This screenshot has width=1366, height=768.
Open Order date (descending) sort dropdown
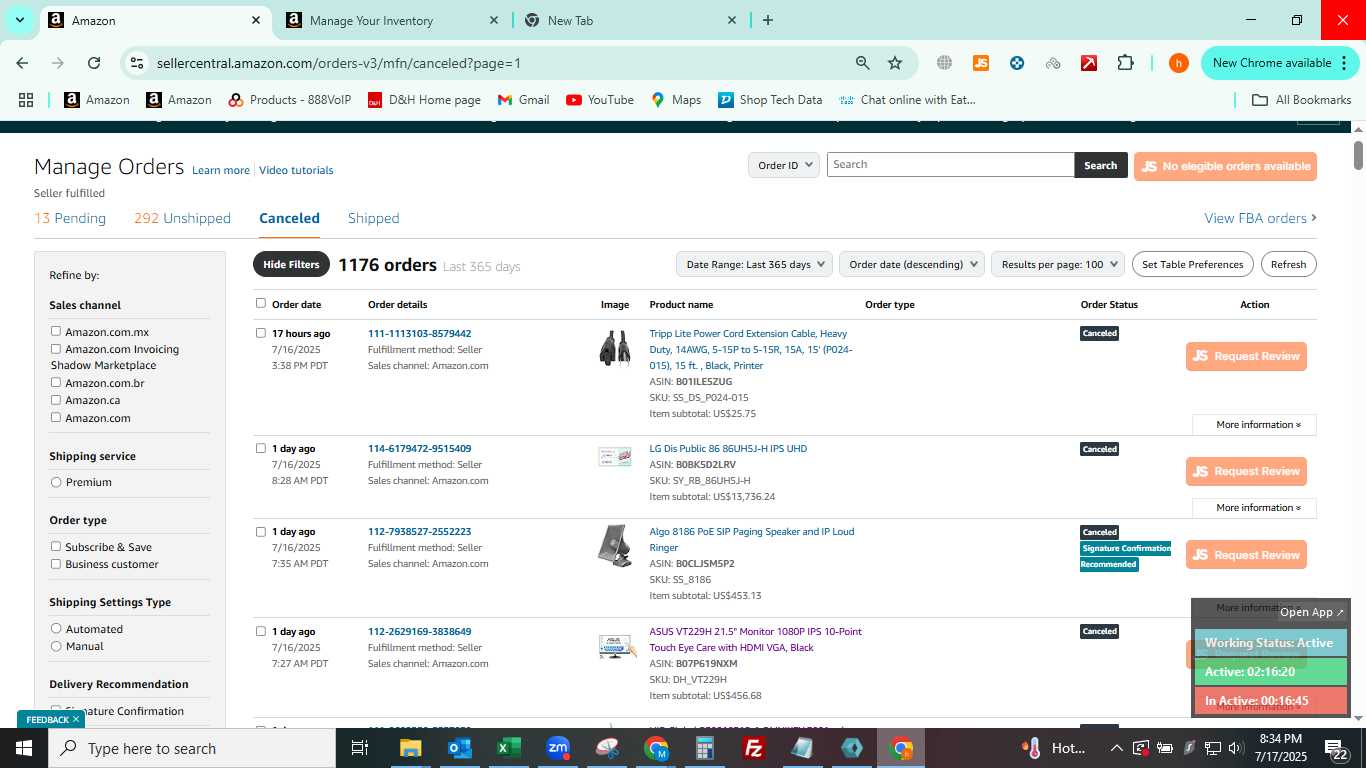[x=912, y=264]
